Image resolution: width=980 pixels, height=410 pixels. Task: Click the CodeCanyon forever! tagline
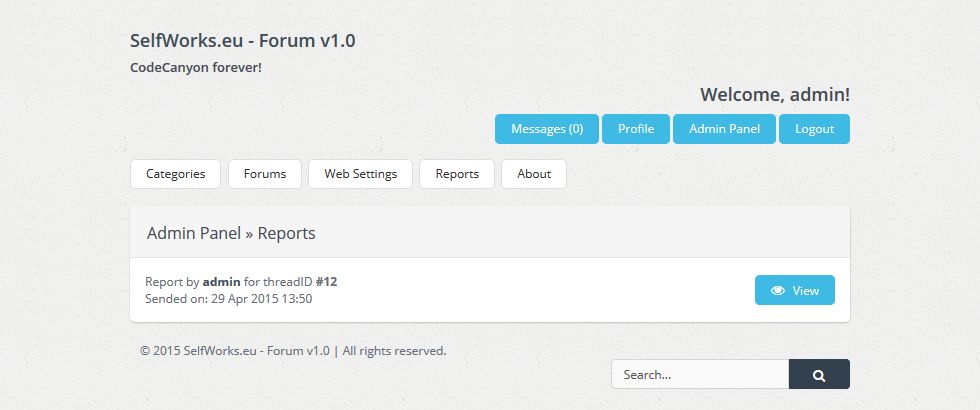[x=196, y=68]
